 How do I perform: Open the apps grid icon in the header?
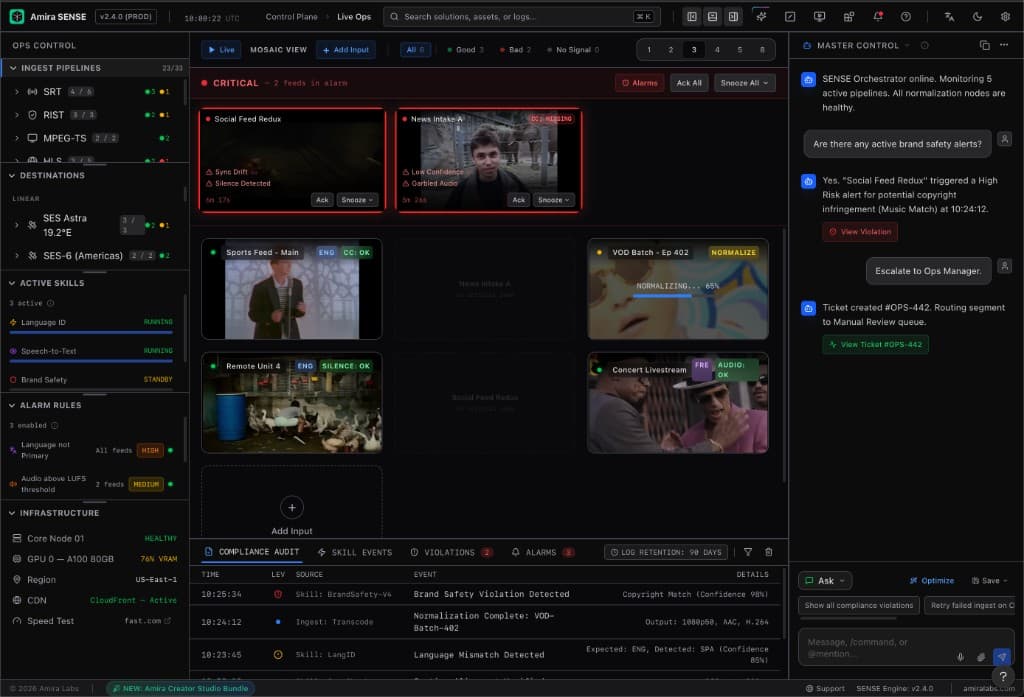pyautogui.click(x=848, y=16)
